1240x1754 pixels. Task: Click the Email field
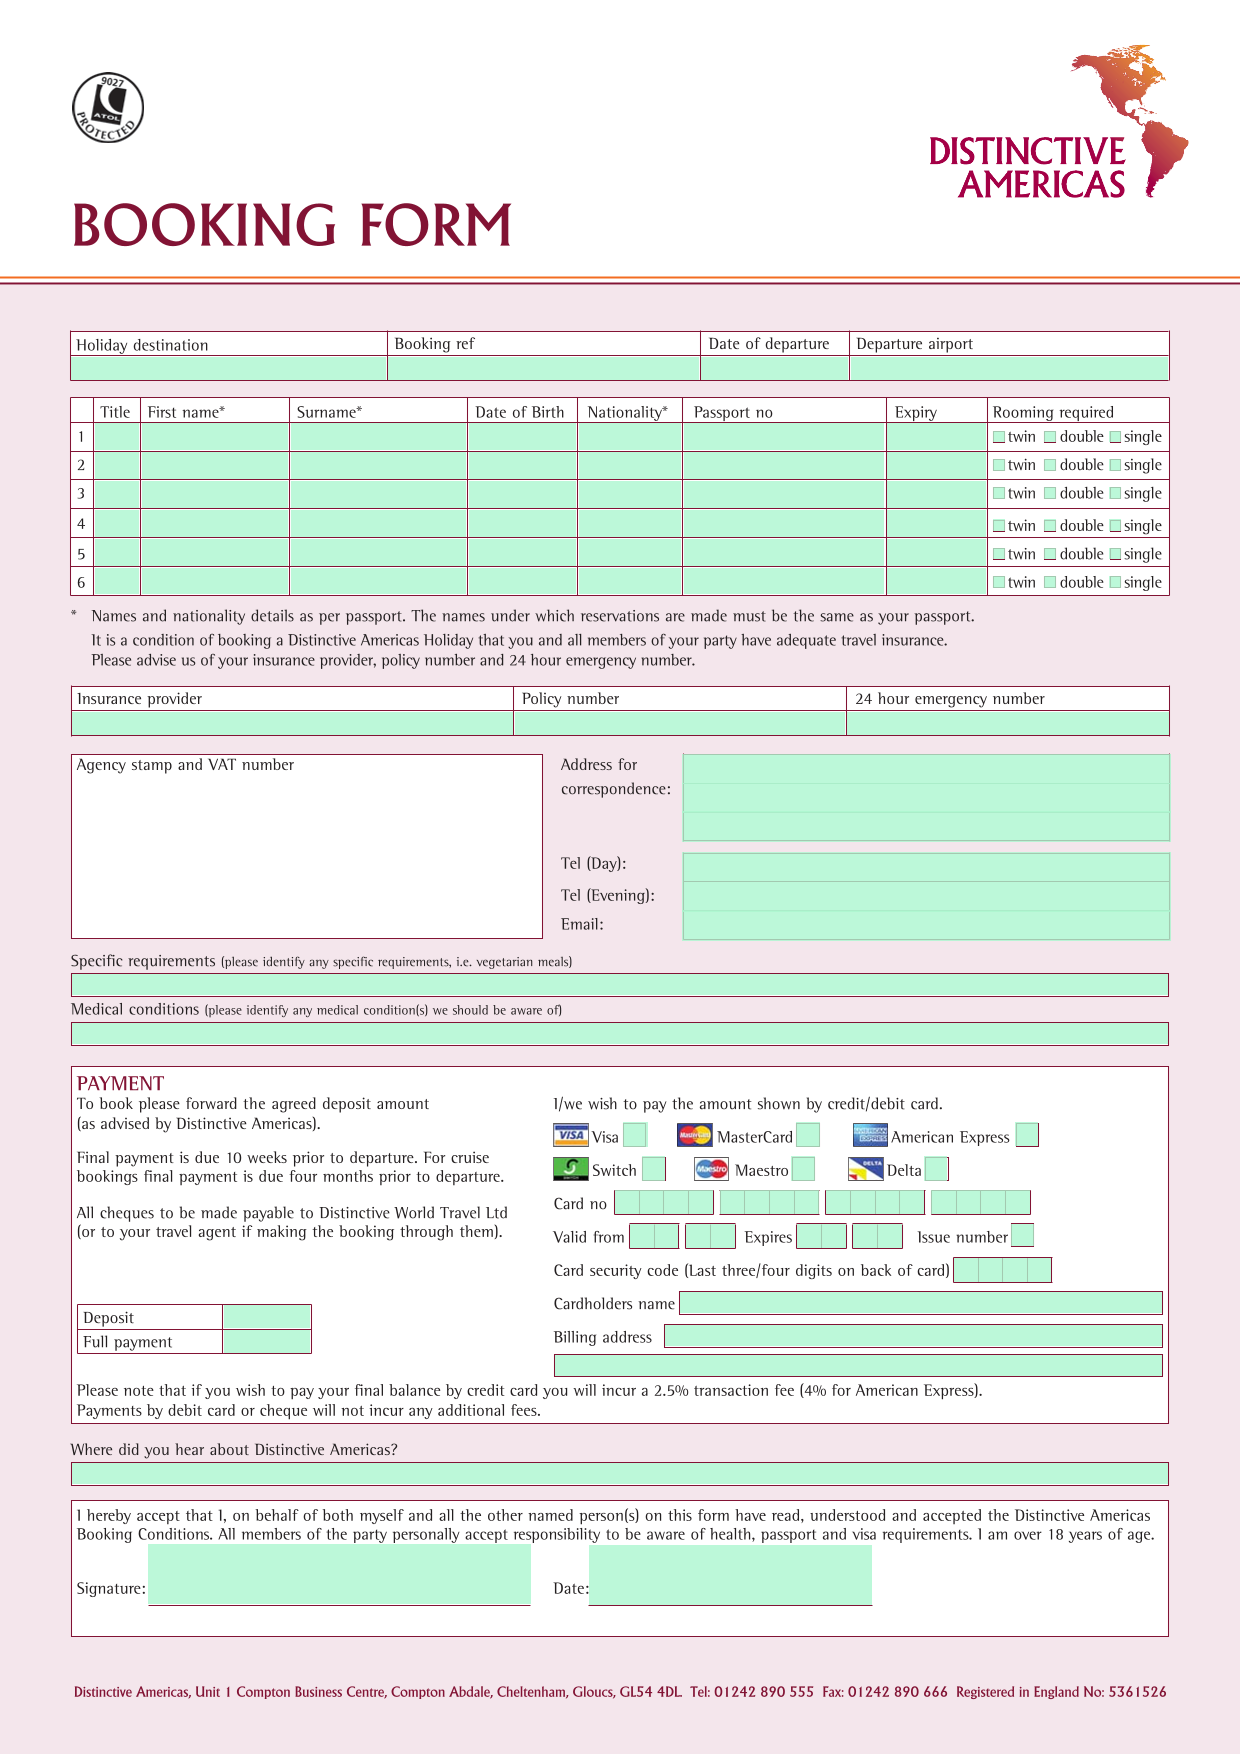tap(926, 925)
